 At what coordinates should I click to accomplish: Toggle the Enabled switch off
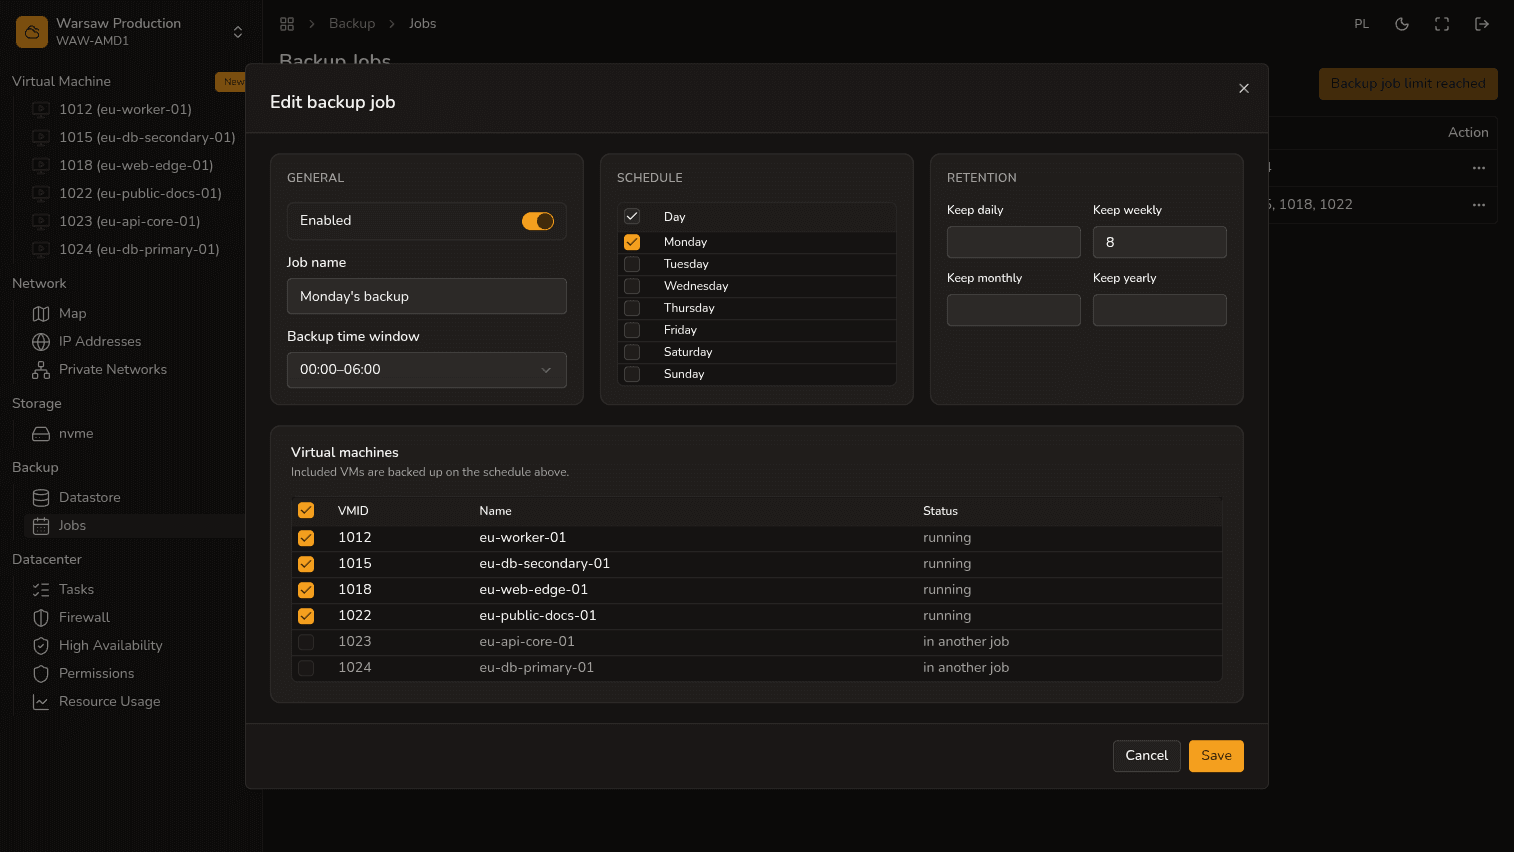click(538, 221)
